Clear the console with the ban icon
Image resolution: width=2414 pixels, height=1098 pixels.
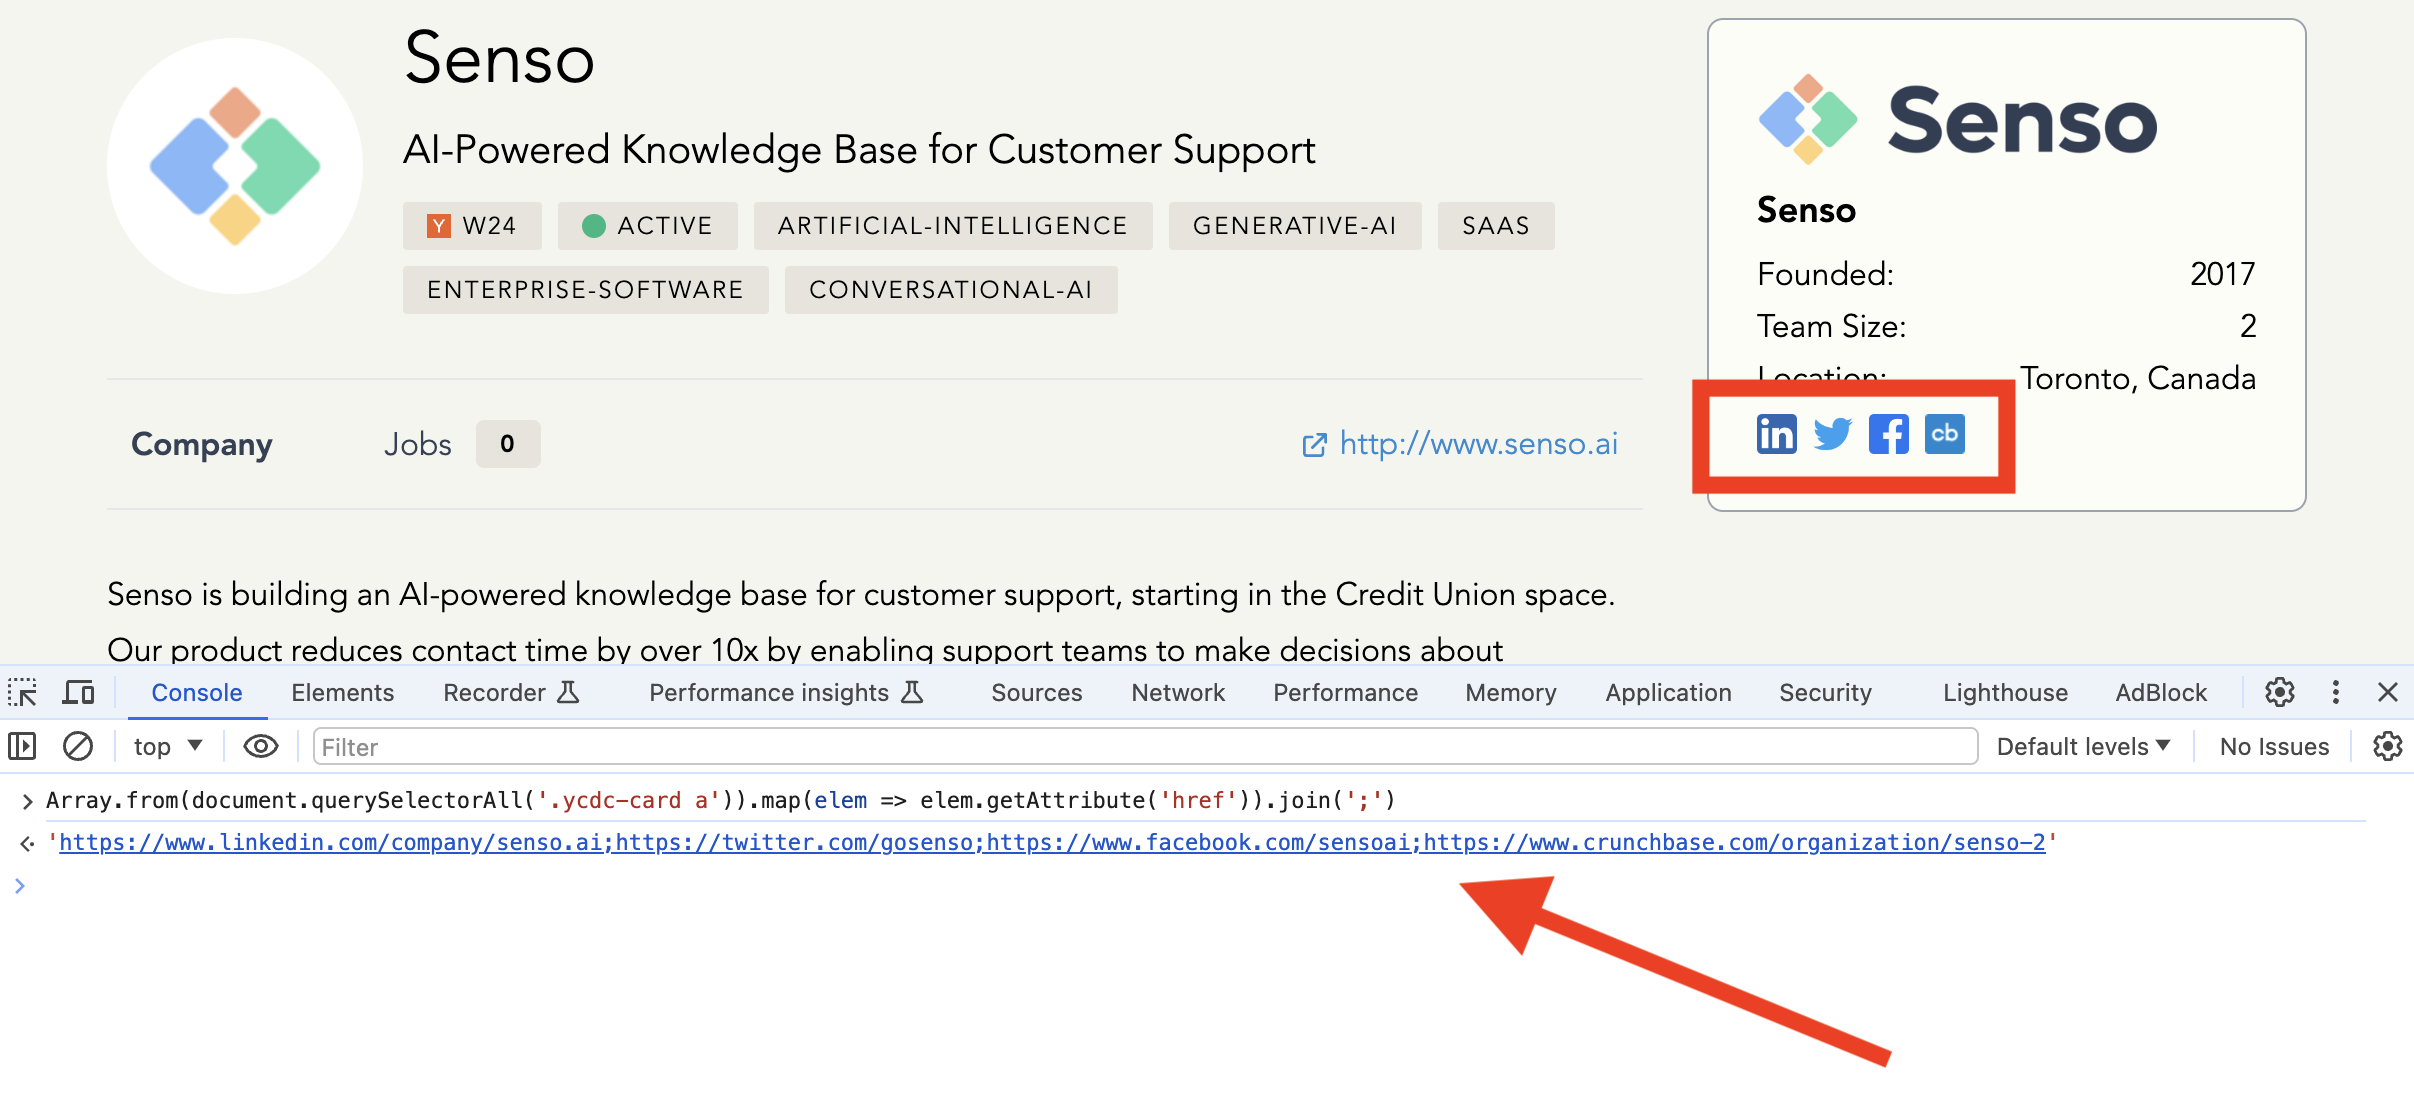(78, 746)
